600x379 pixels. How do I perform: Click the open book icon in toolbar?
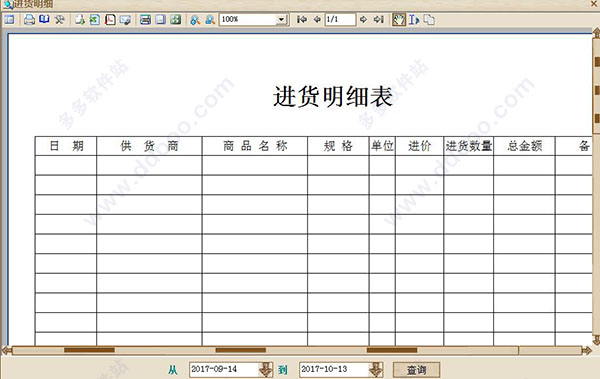coord(44,19)
